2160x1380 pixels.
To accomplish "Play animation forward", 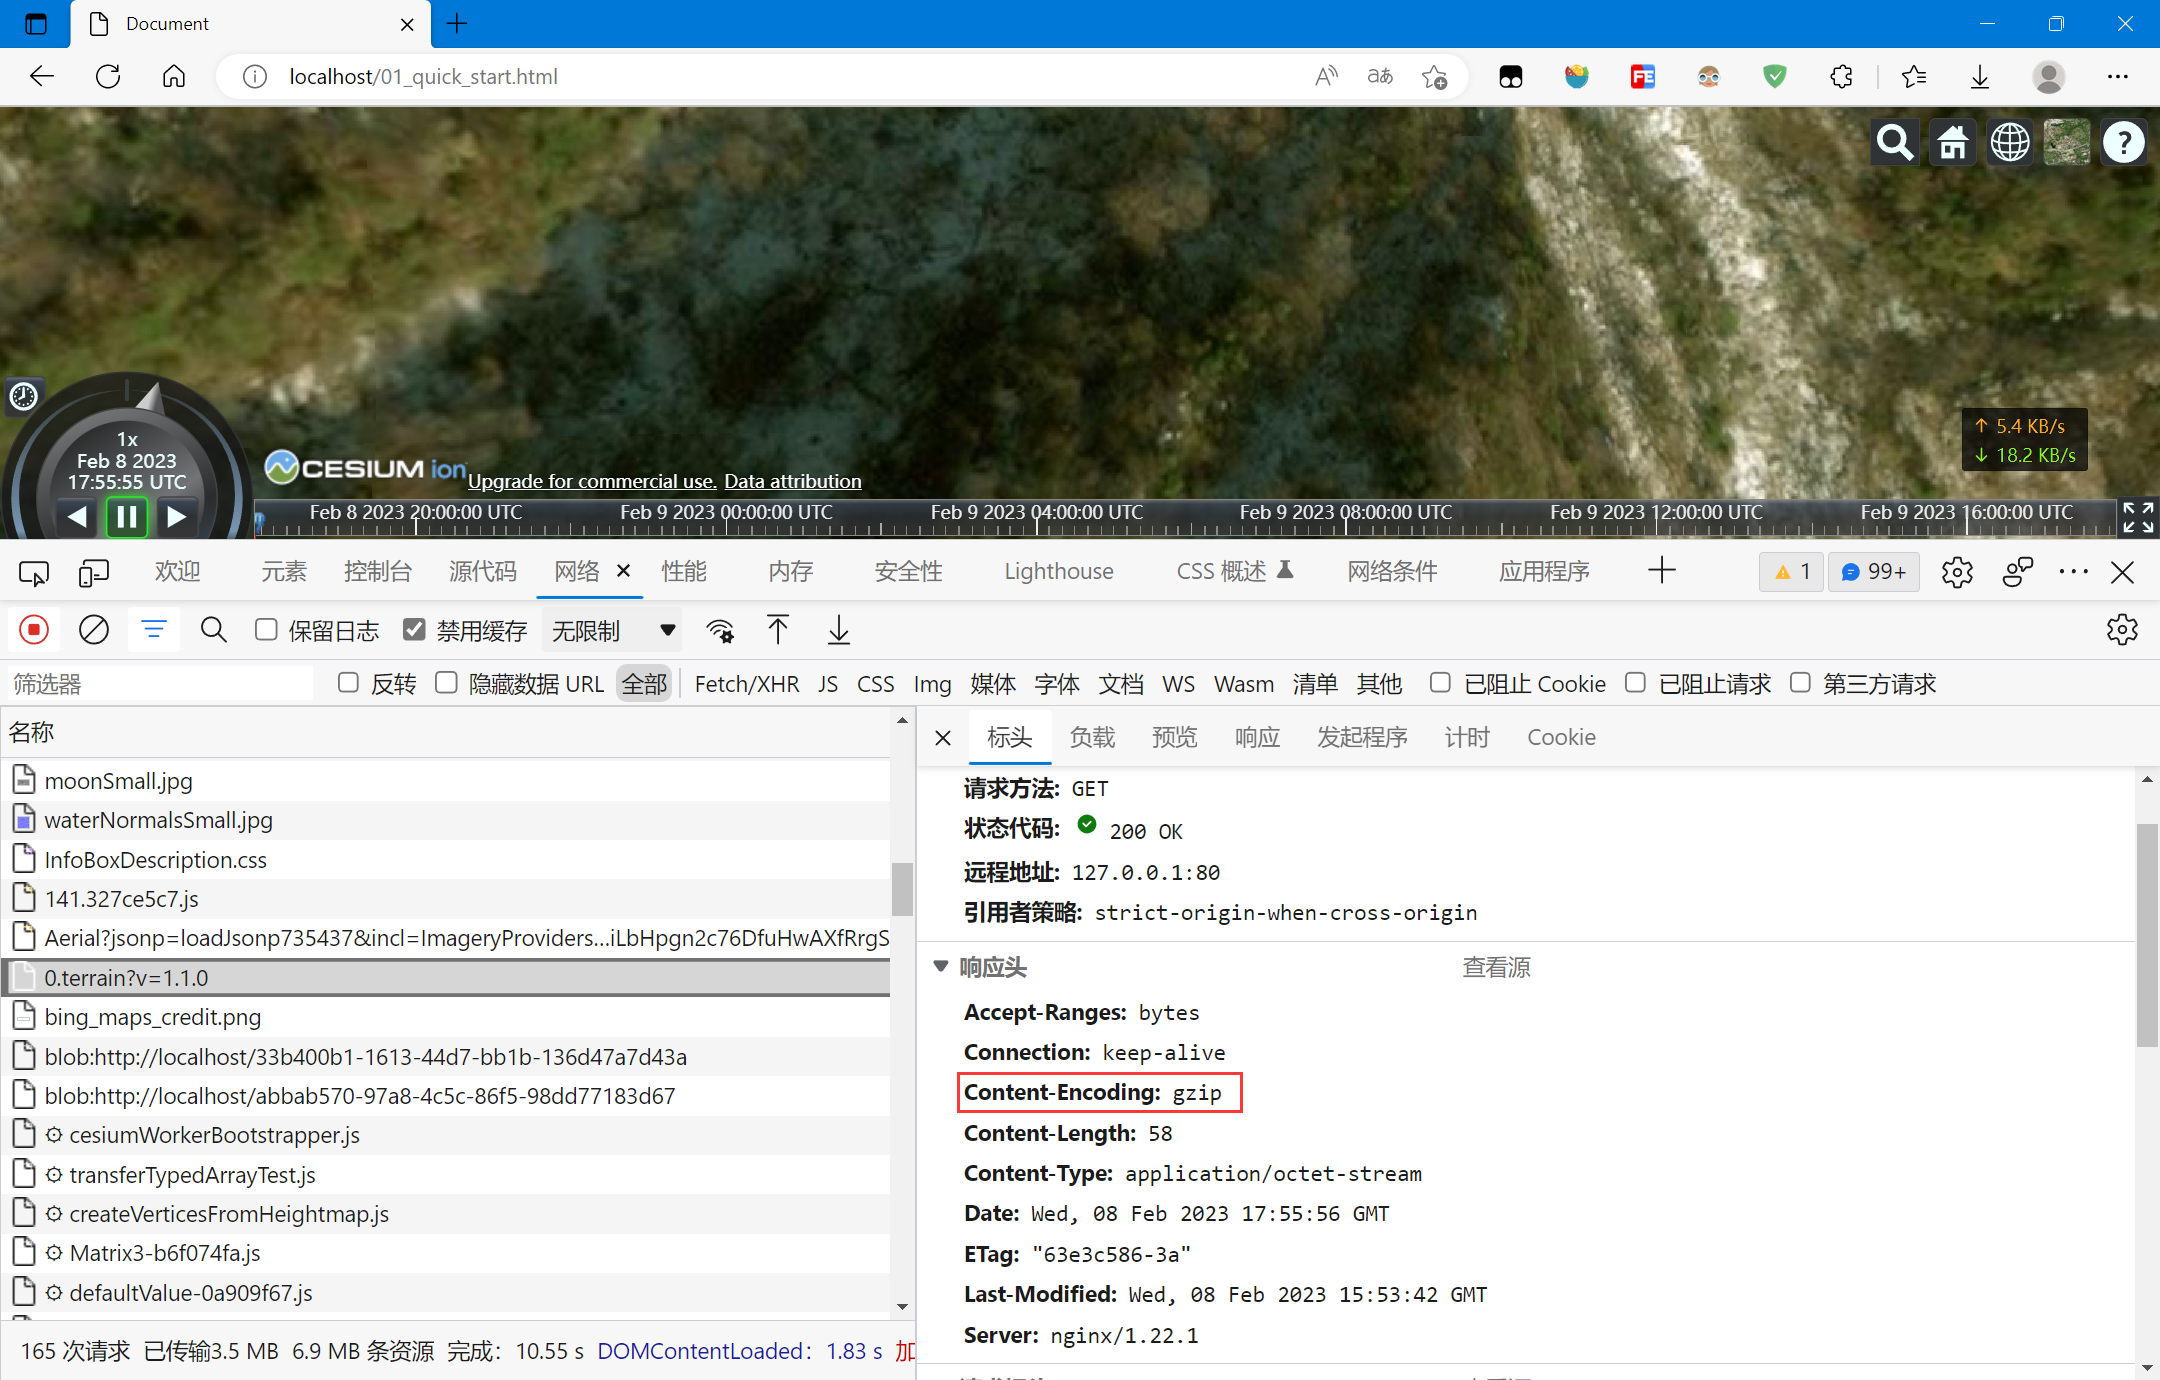I will pos(176,516).
